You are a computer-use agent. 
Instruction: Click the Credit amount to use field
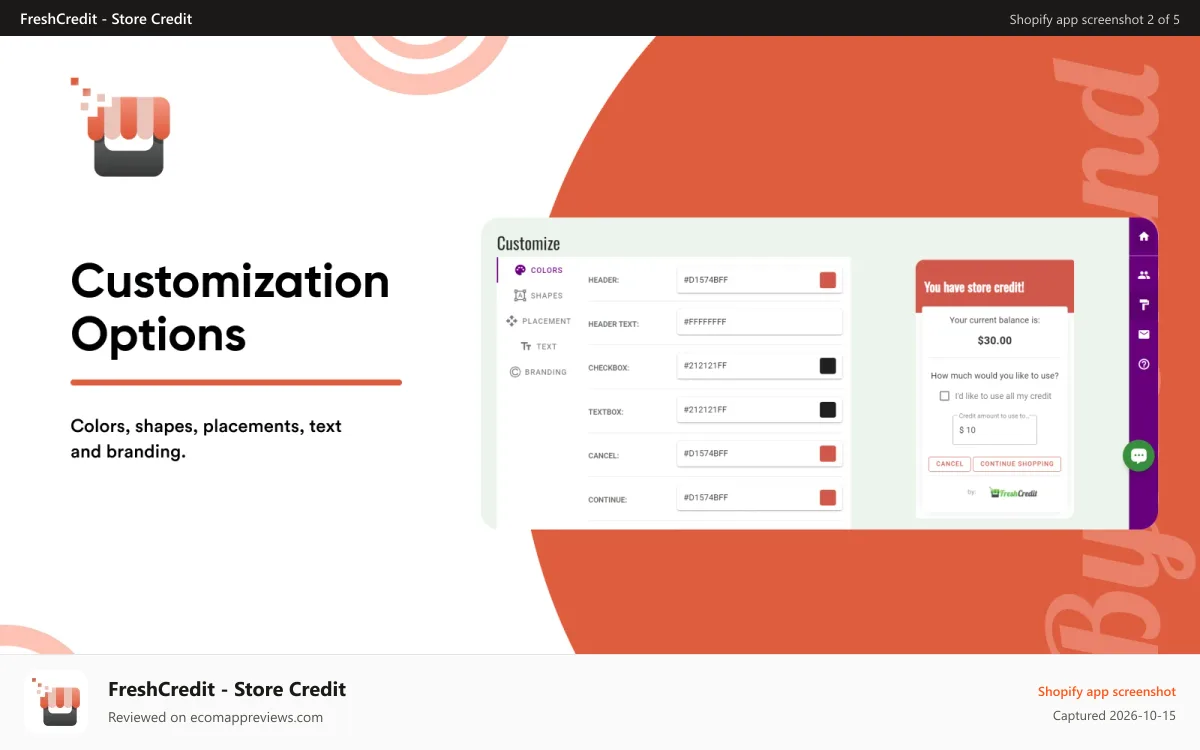point(994,429)
